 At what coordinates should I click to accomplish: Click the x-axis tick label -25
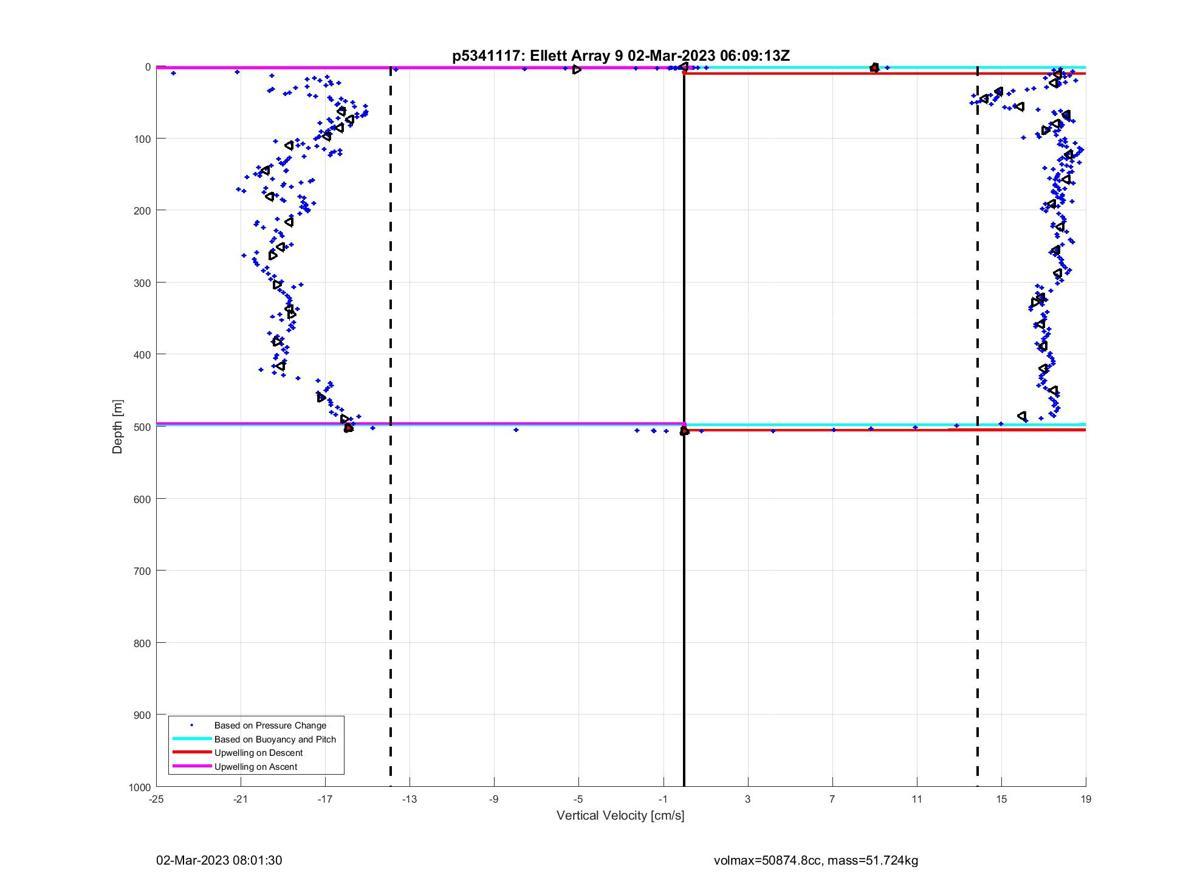point(156,799)
